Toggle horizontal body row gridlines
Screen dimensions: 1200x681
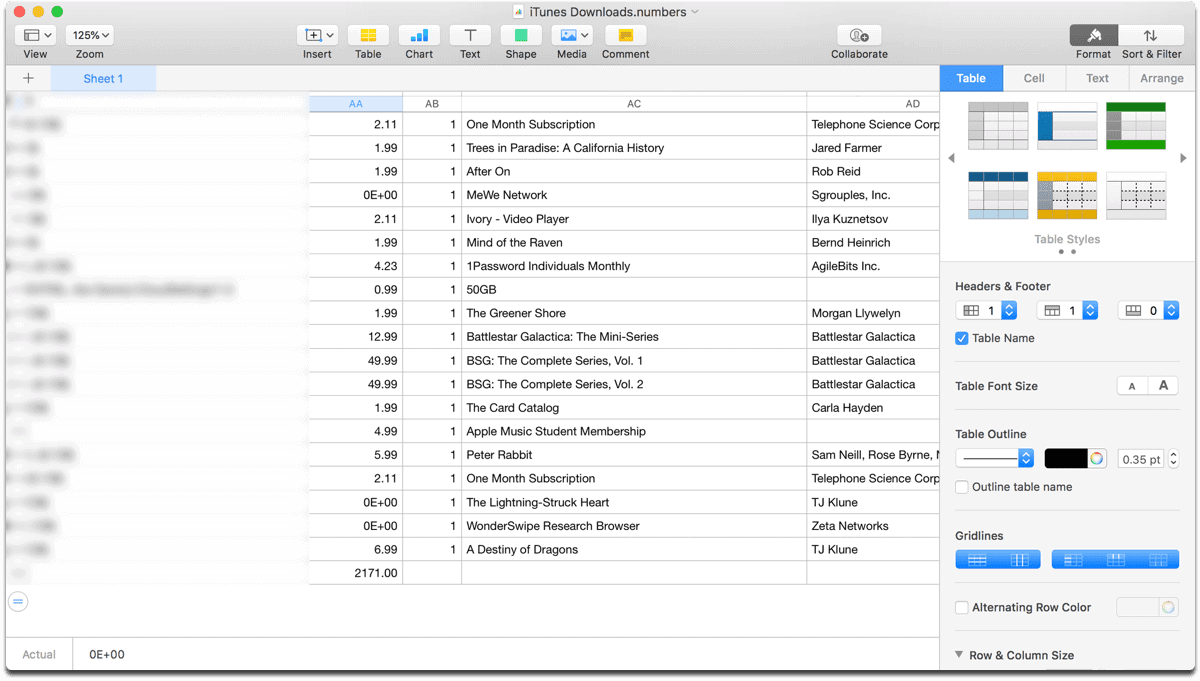[x=977, y=560]
